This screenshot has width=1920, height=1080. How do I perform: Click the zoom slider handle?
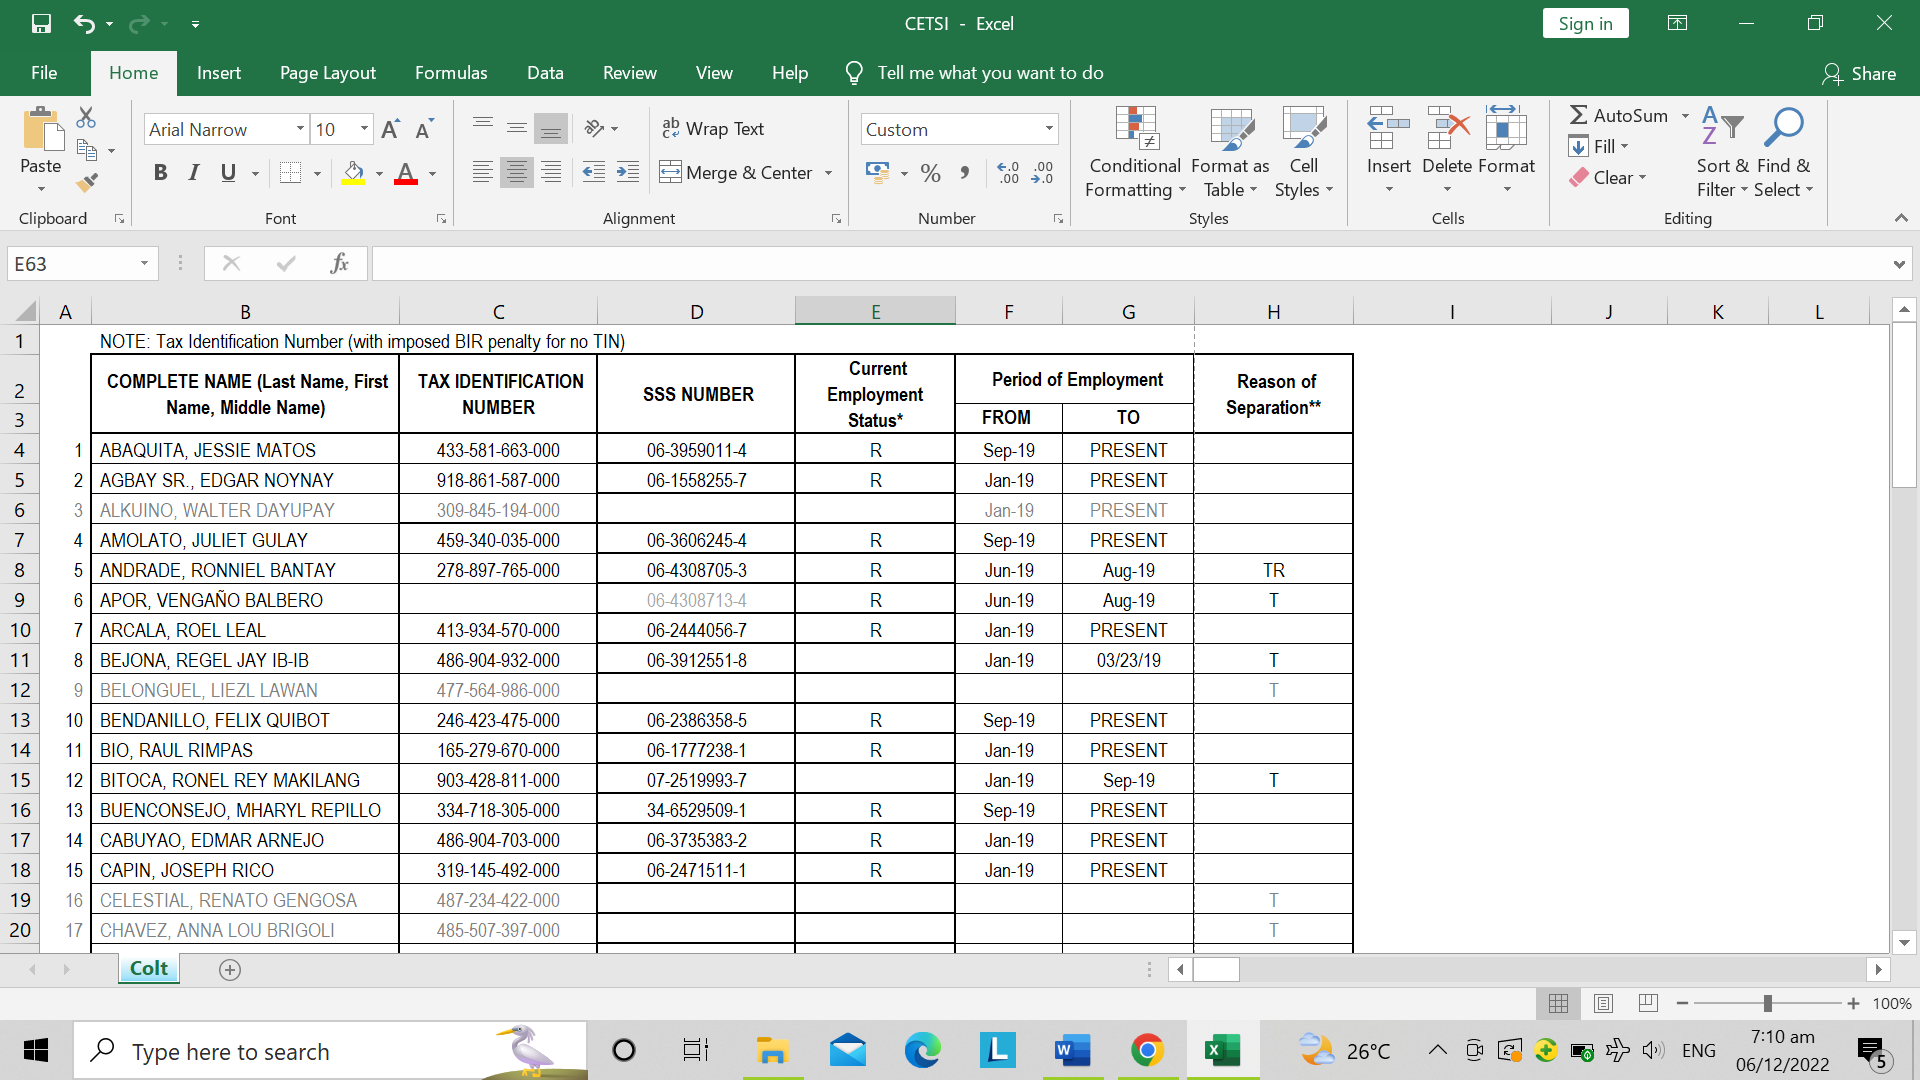1767,1003
